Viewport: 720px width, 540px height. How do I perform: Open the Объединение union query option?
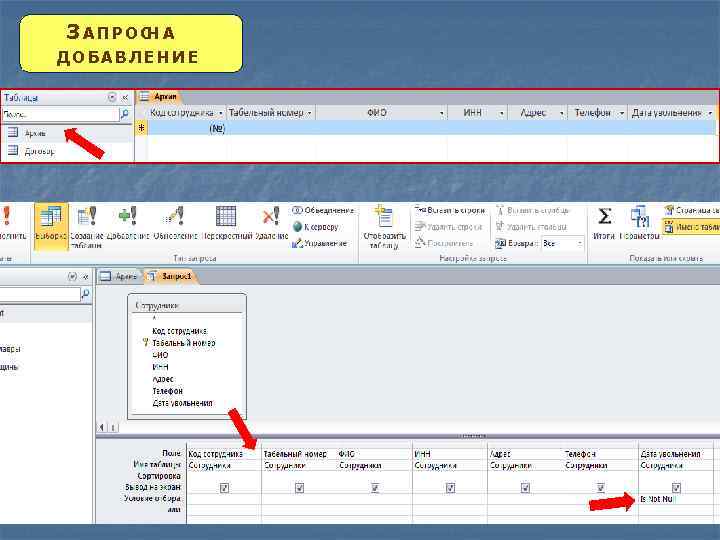(x=323, y=210)
